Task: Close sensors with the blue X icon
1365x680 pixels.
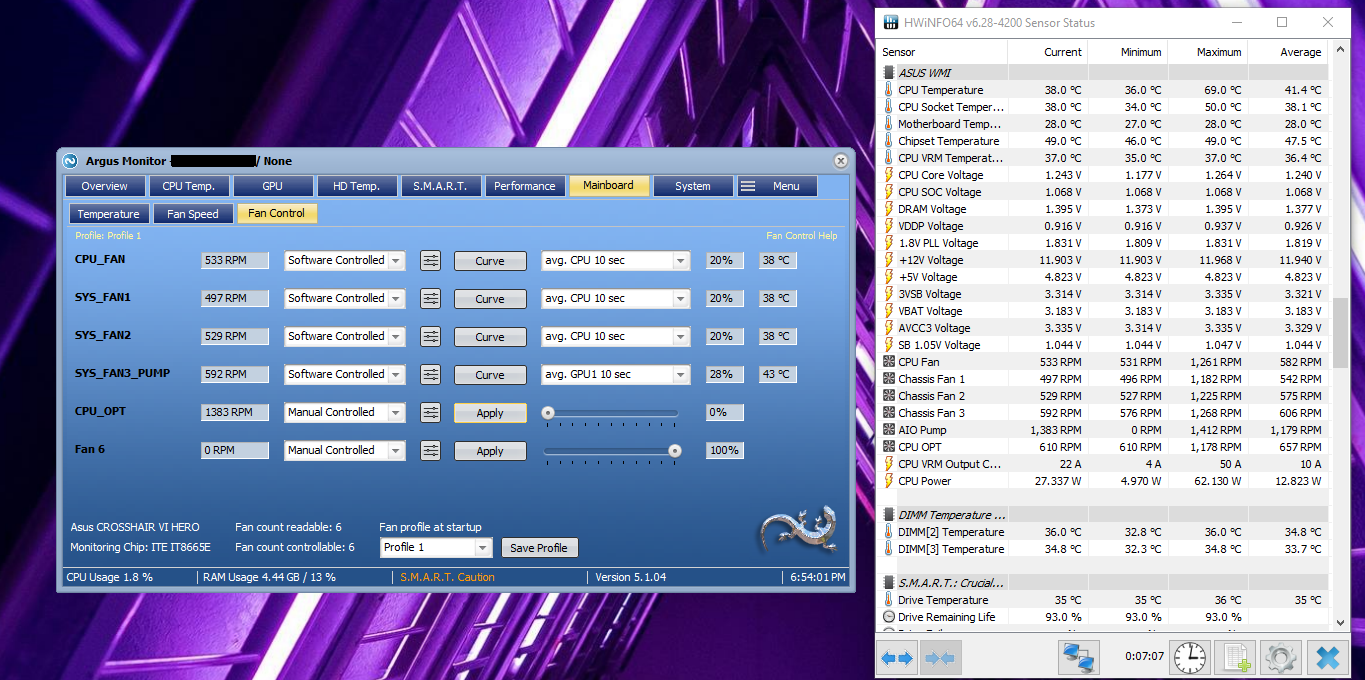Action: 1328,658
